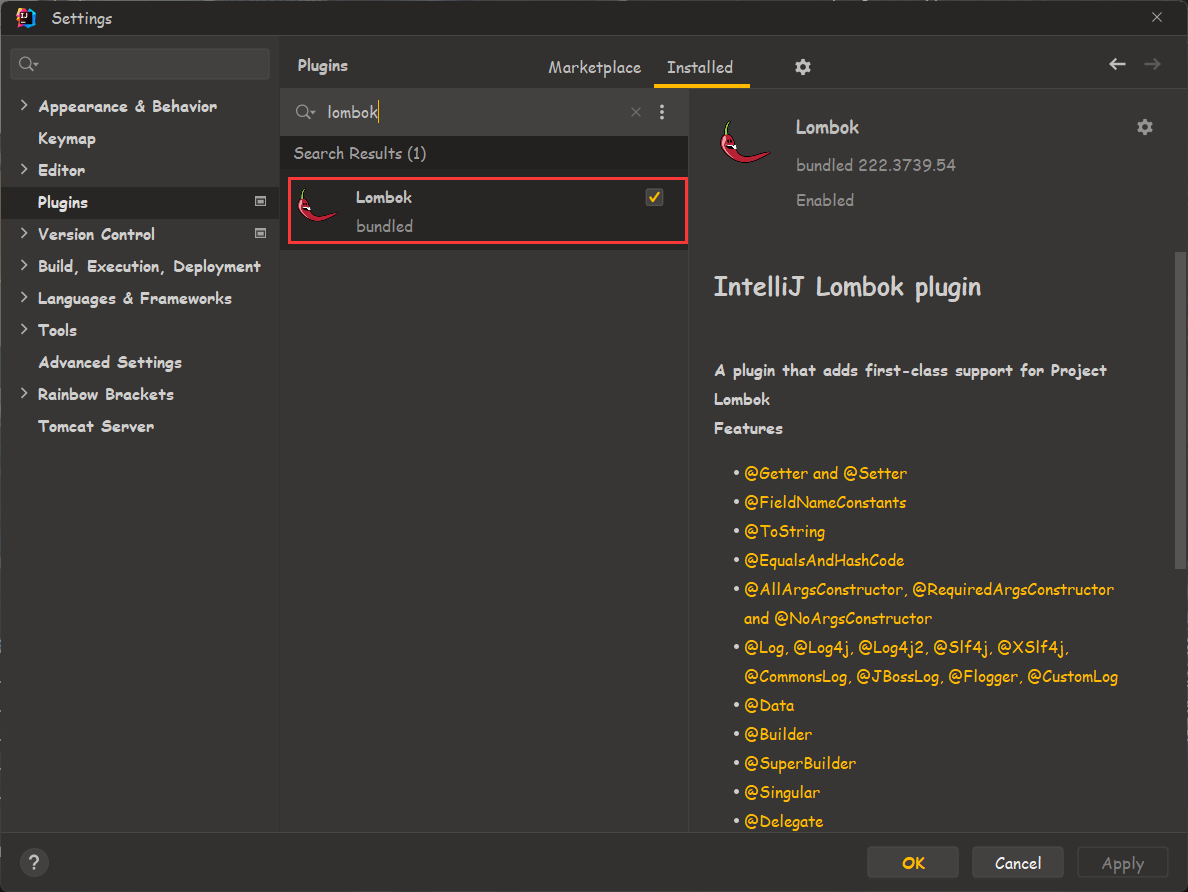Select Keymap in settings tree

67,139
